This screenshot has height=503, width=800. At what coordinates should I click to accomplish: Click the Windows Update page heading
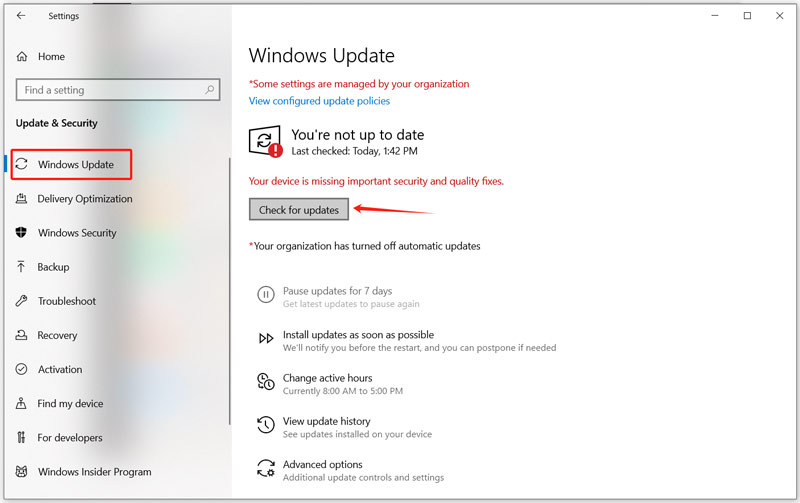coord(321,55)
